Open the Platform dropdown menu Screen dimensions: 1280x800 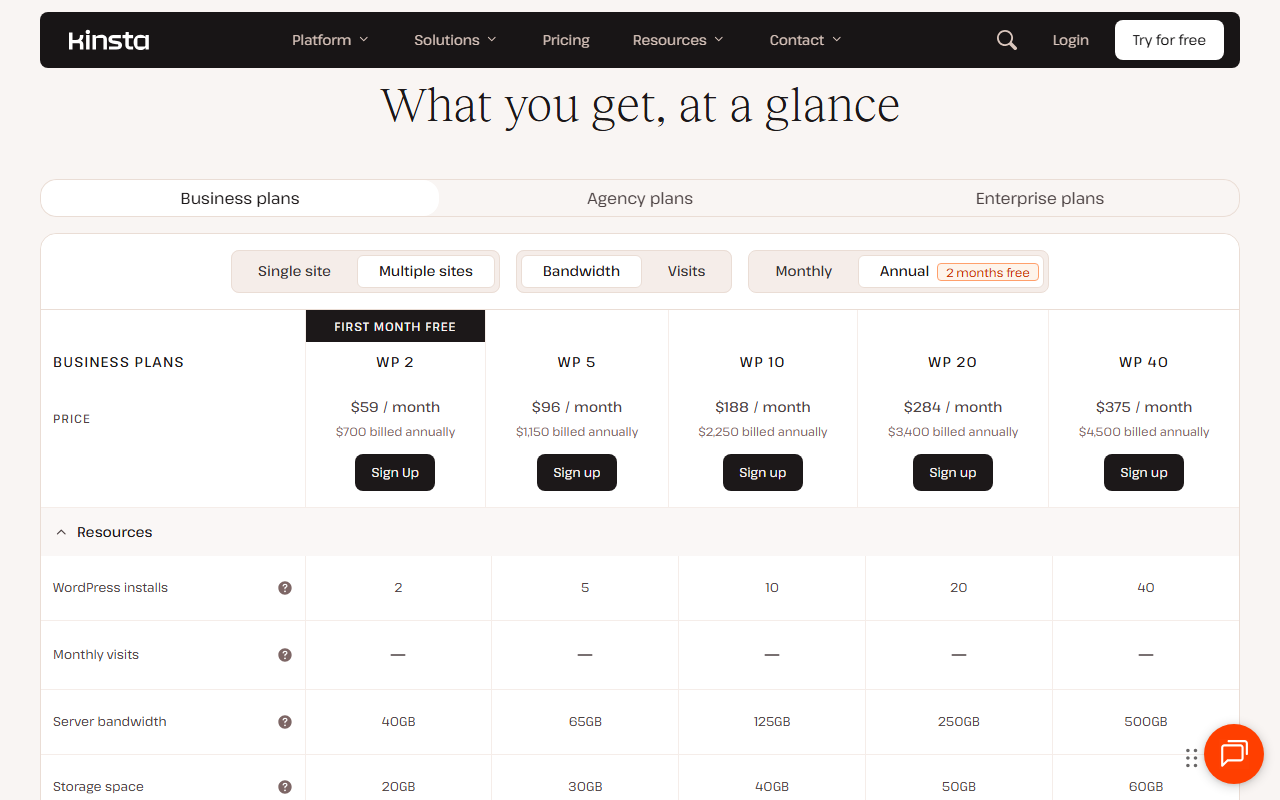point(330,40)
